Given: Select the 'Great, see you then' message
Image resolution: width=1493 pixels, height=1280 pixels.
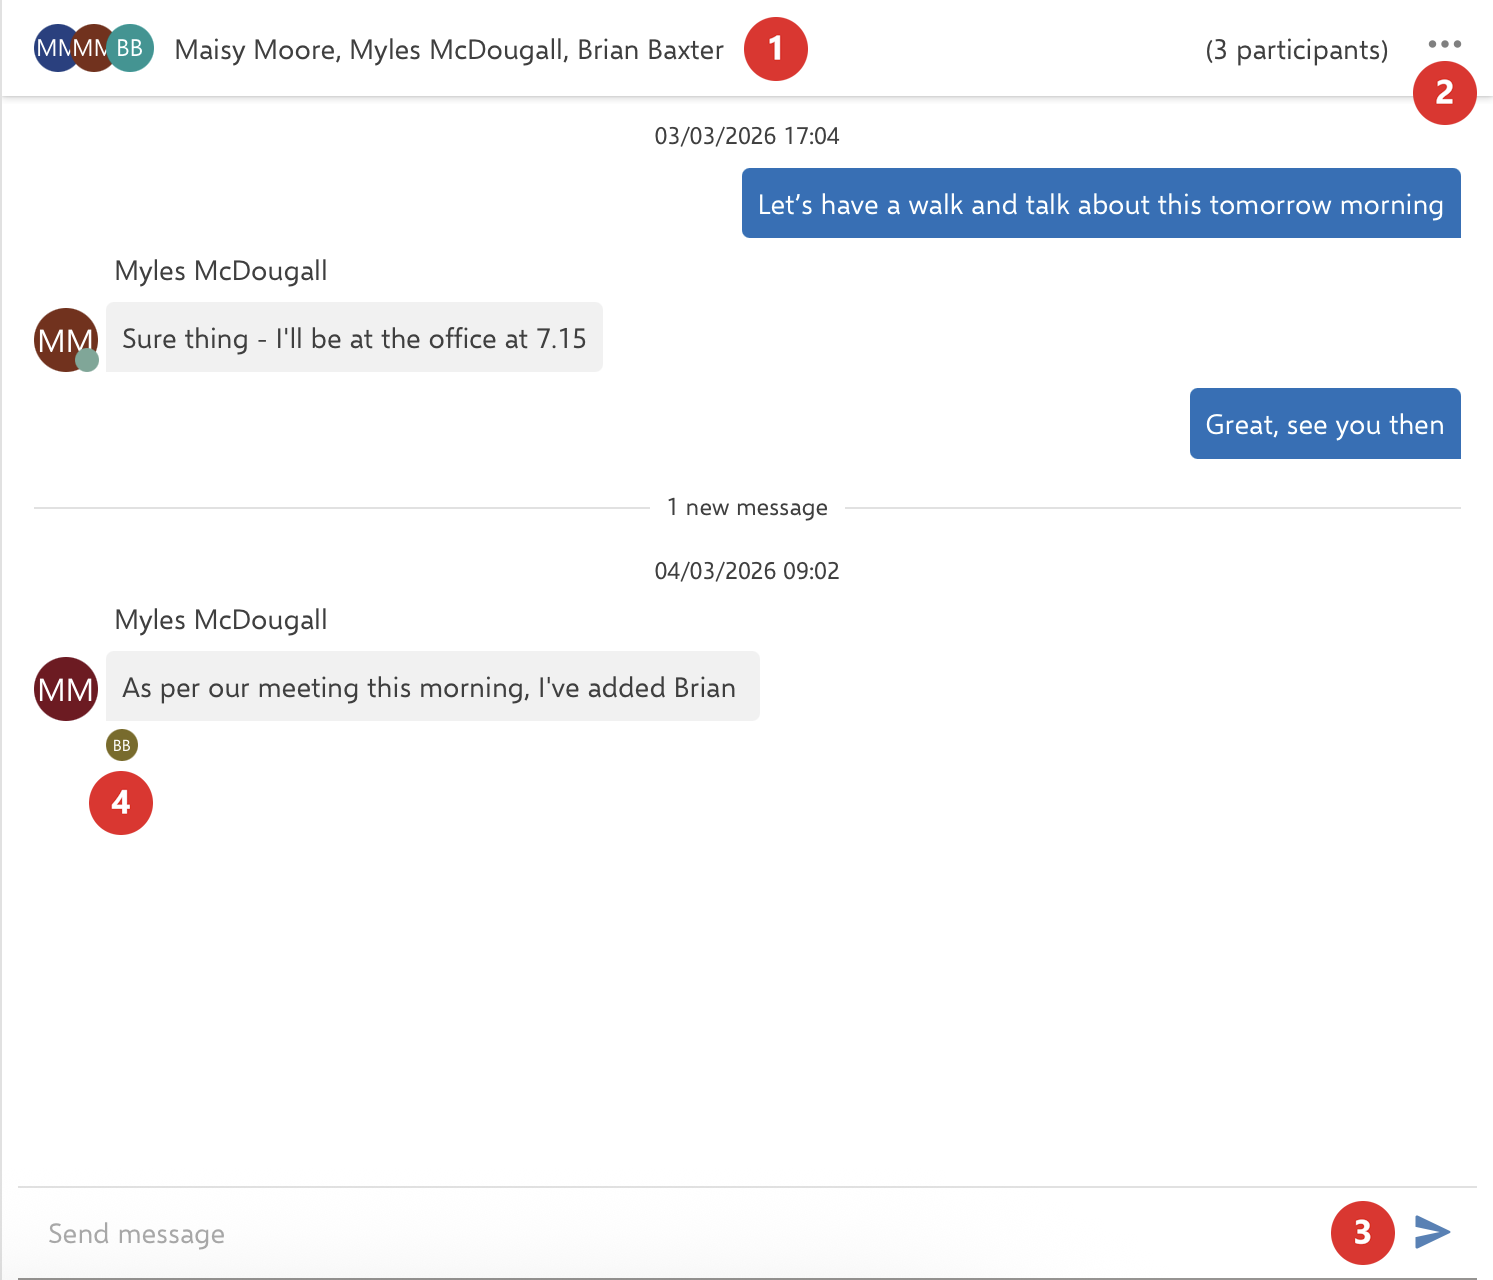Looking at the screenshot, I should [x=1325, y=423].
